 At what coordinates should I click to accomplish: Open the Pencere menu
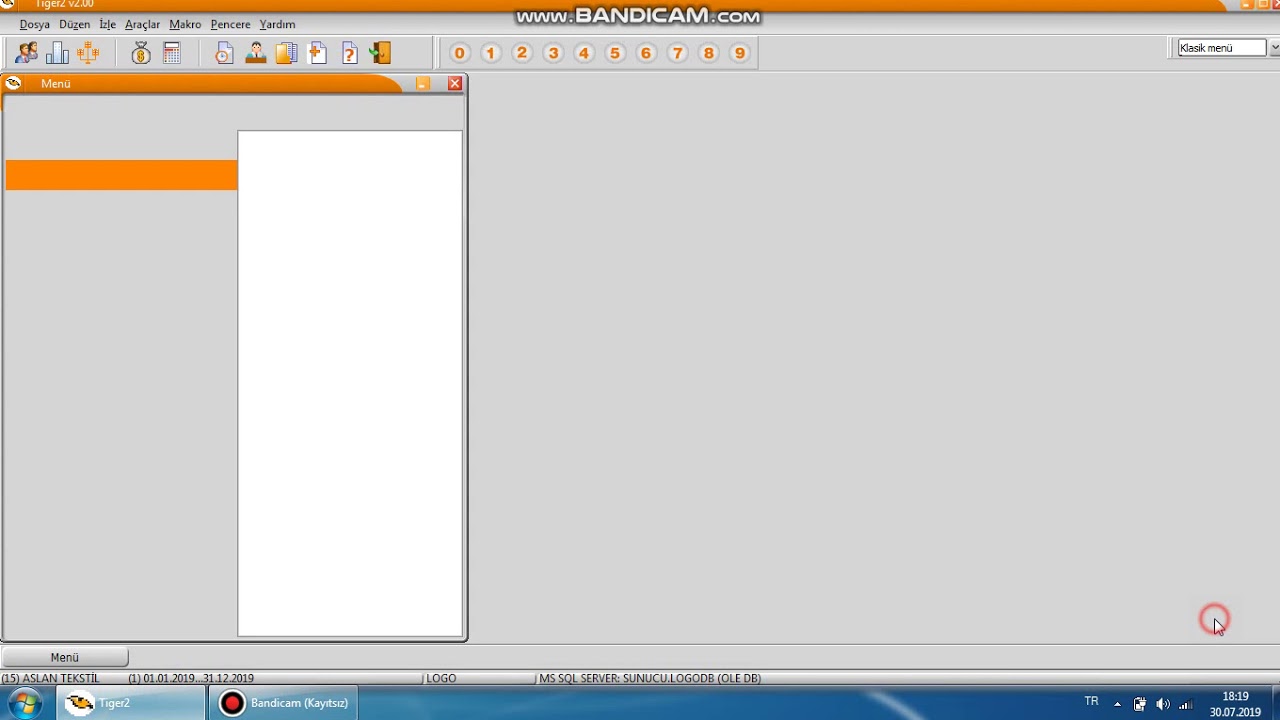coord(231,24)
